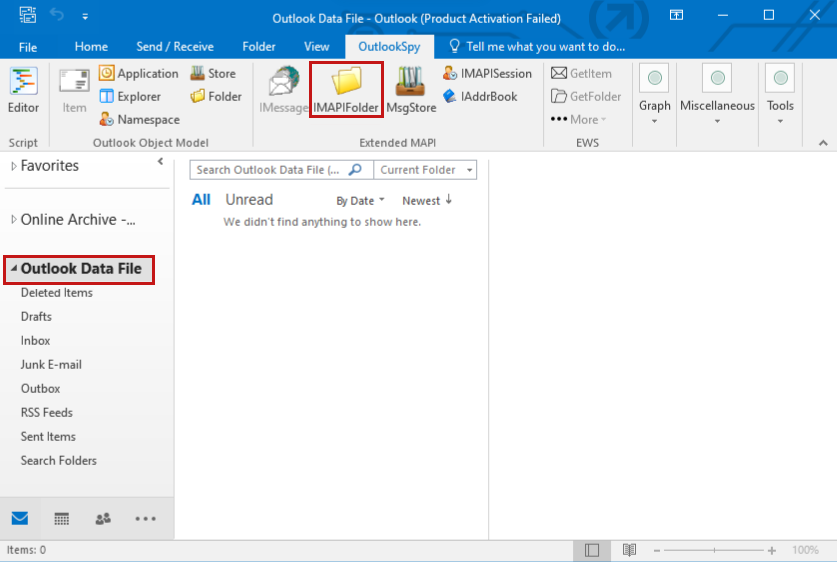Select the Drafts folder

click(36, 316)
